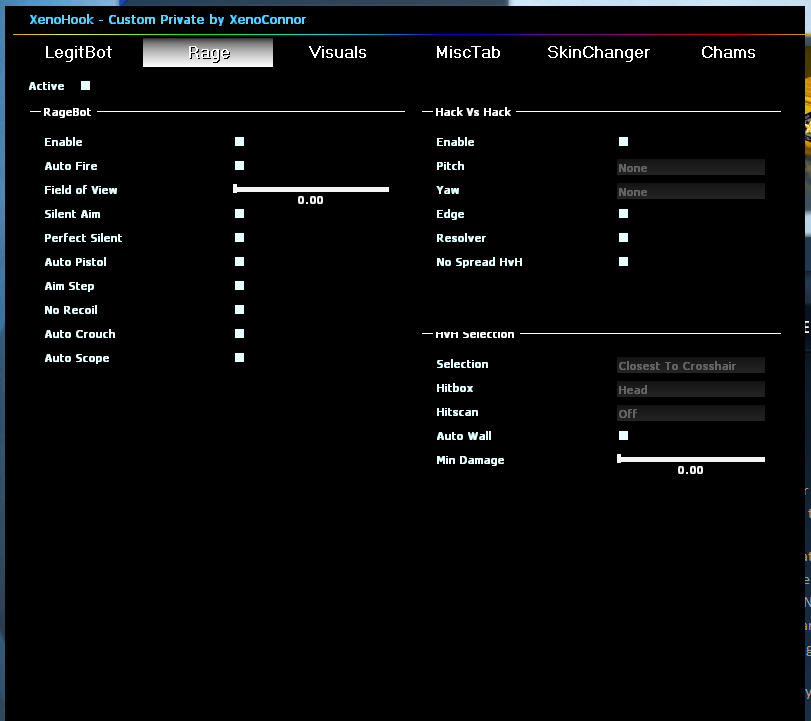
Task: Switch to the LegitBot tab
Action: (x=78, y=52)
